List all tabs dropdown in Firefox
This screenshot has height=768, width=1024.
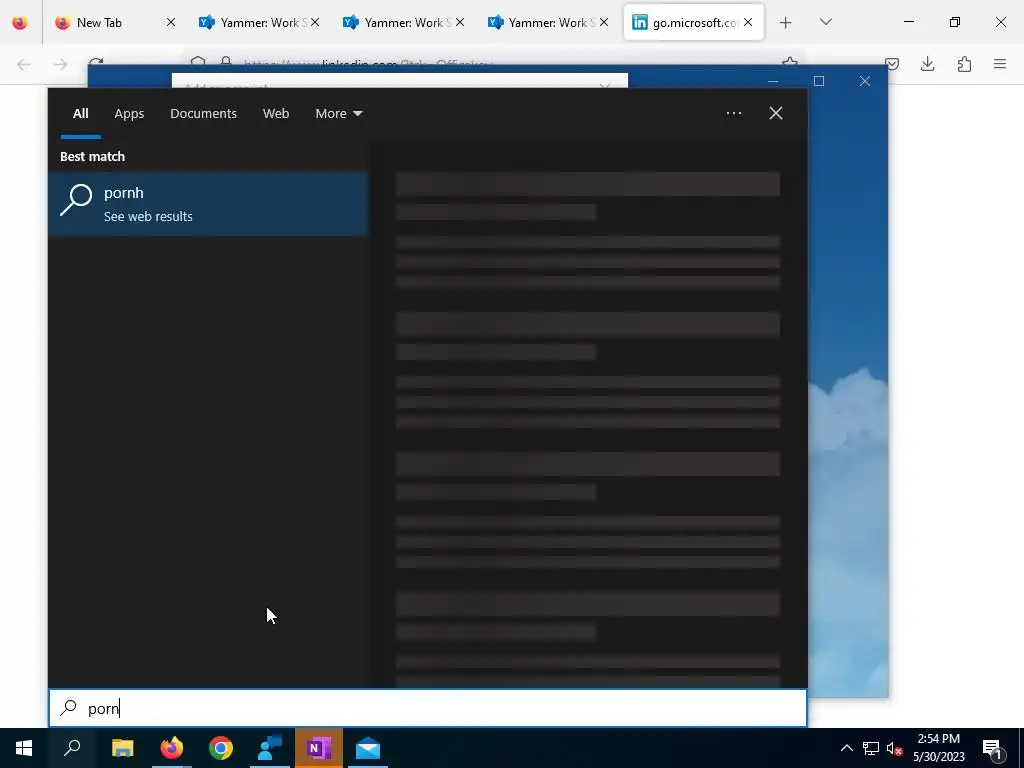[x=825, y=22]
